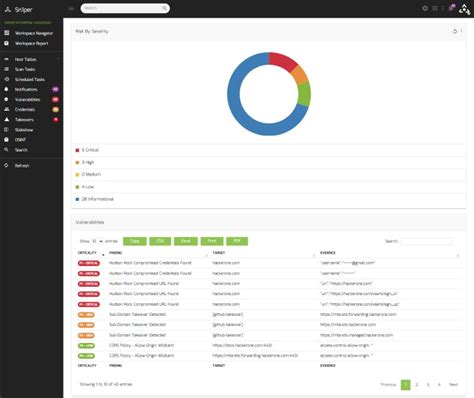
Task: Toggle the 5 Critical legend swatch
Action: [77, 150]
